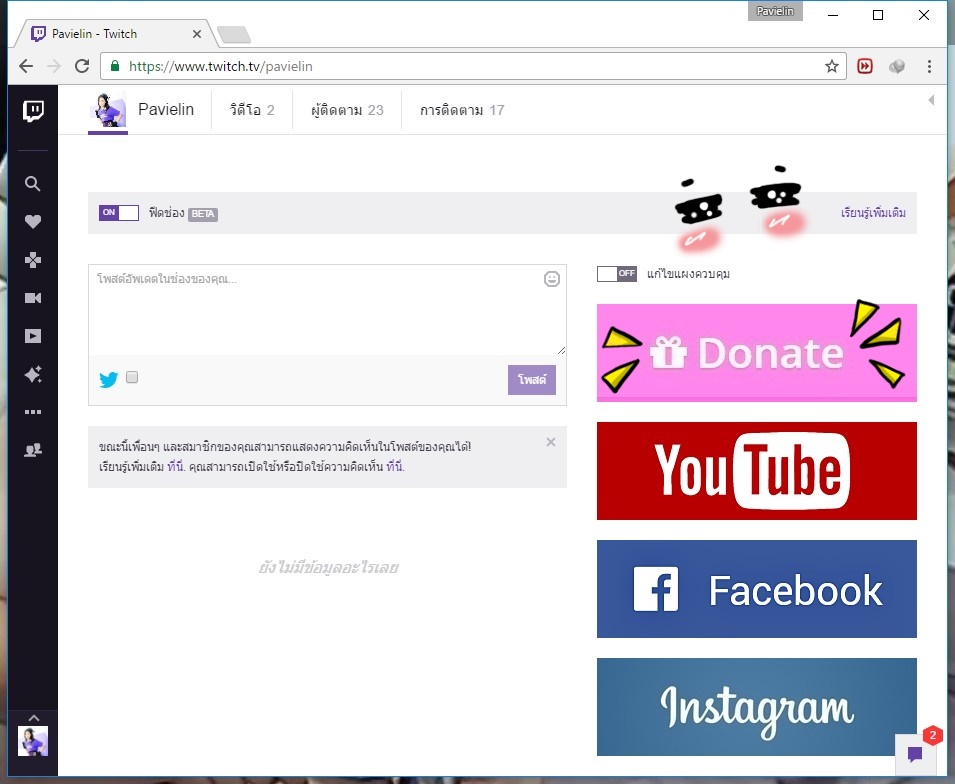Toggle the edit panels OFF switch
Screen dimensions: 955x784
[x=617, y=274]
